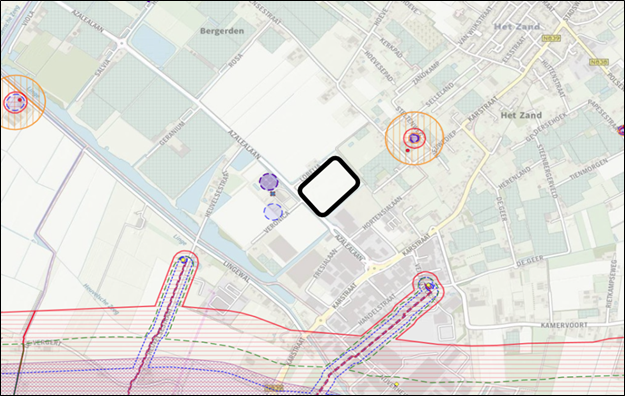This screenshot has width=625, height=396.
Task: Click the HOEVESEPAD path label
Action: point(379,67)
